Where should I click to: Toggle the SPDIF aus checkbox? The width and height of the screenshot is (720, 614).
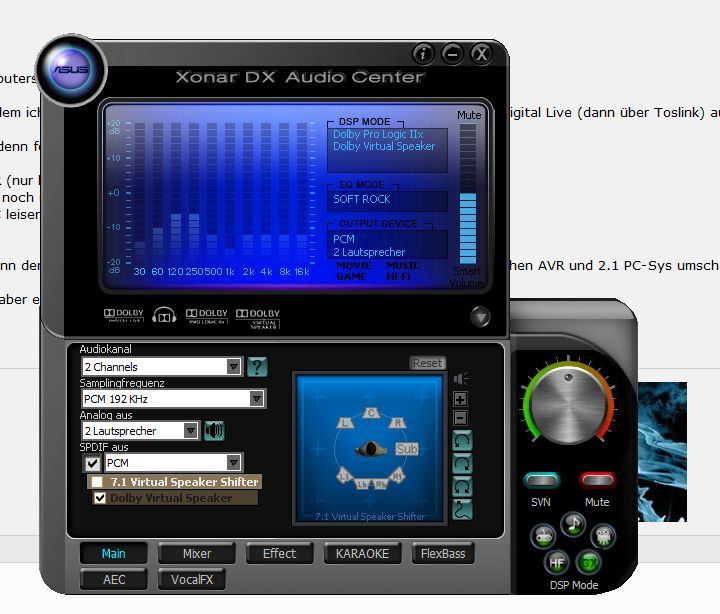[92, 463]
